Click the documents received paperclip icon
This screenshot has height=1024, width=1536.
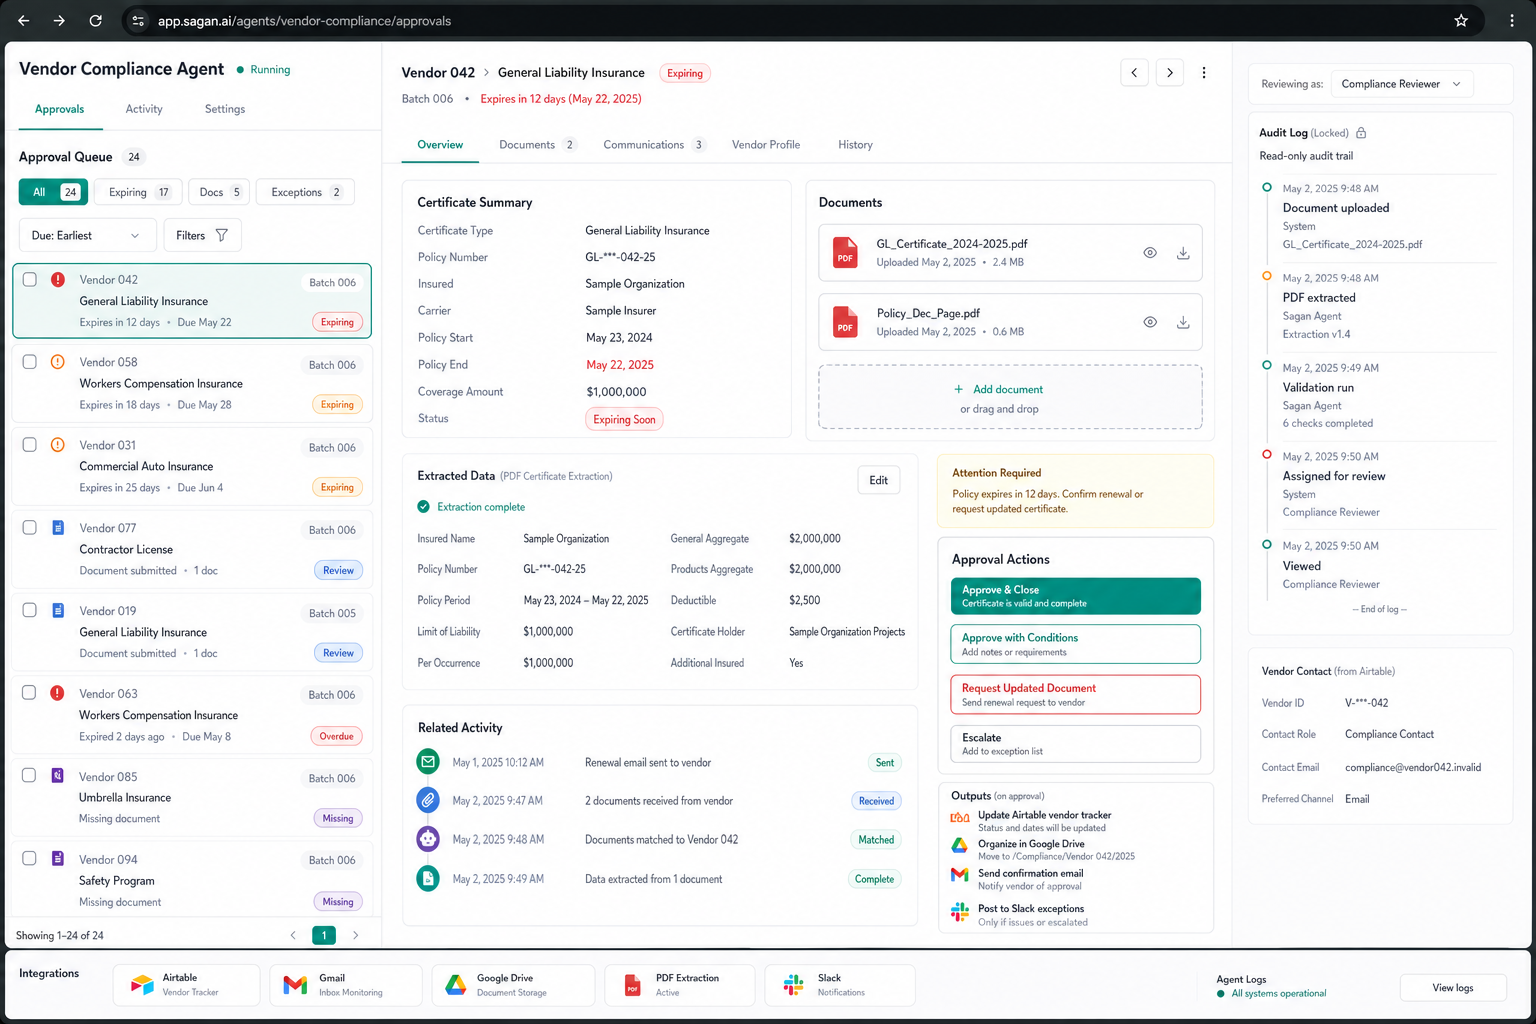click(428, 800)
